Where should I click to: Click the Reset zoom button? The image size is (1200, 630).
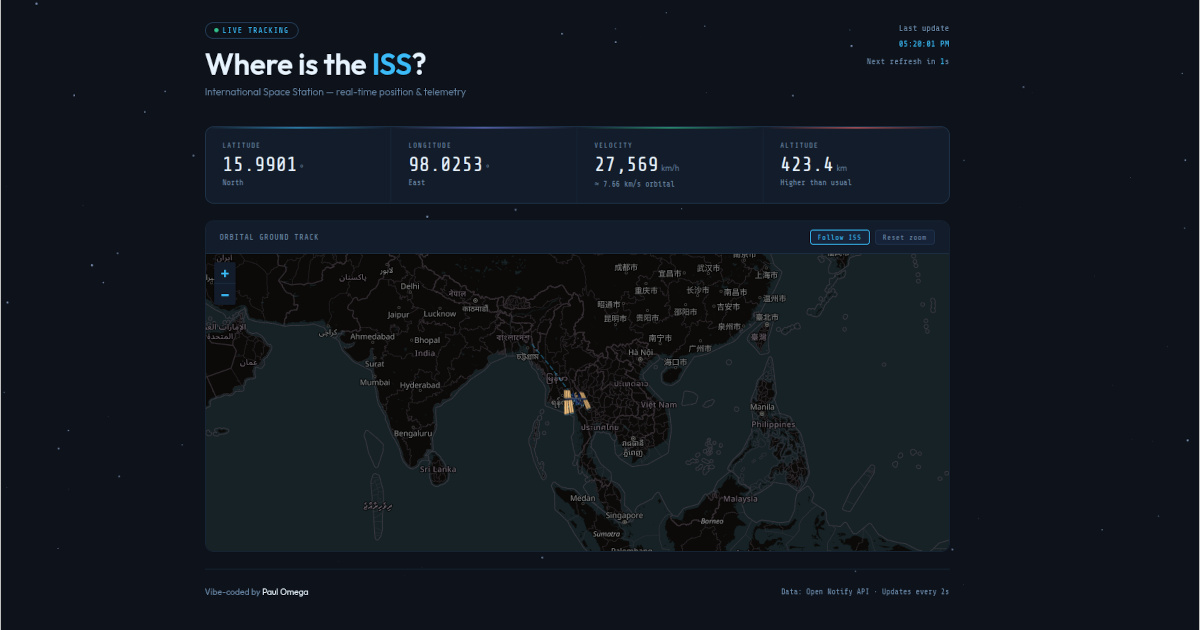[905, 237]
